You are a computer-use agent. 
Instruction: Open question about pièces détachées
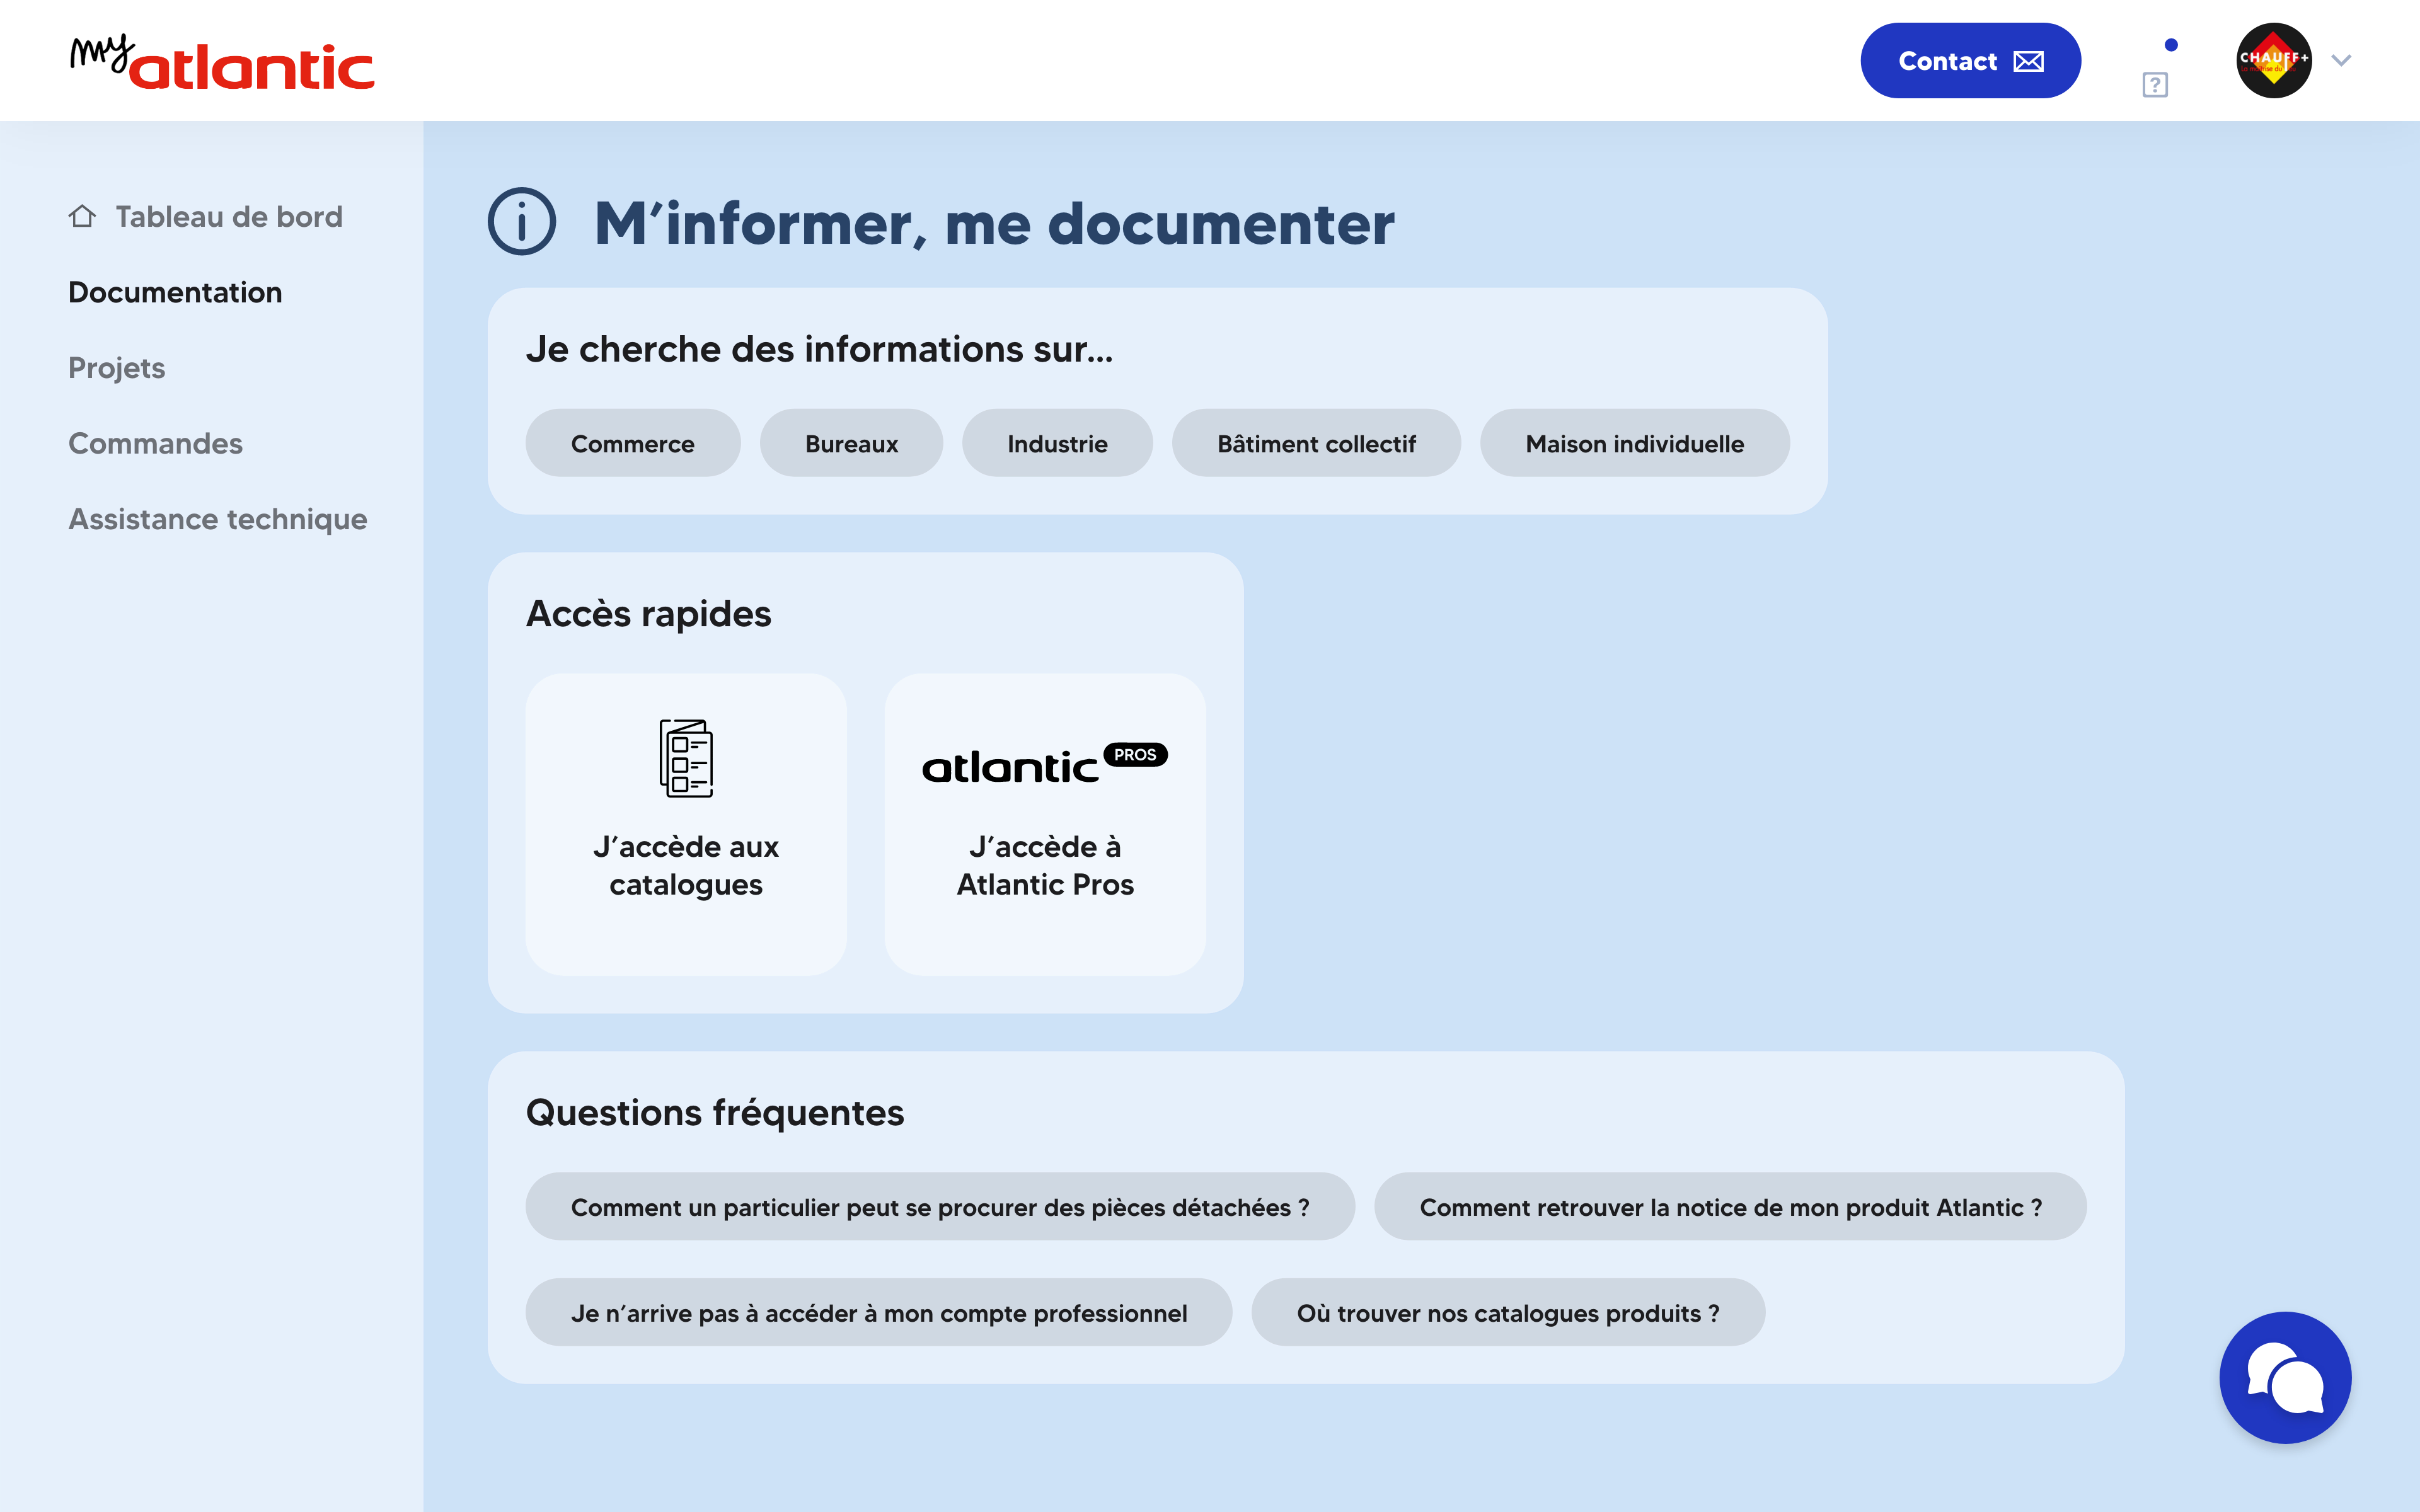point(939,1207)
